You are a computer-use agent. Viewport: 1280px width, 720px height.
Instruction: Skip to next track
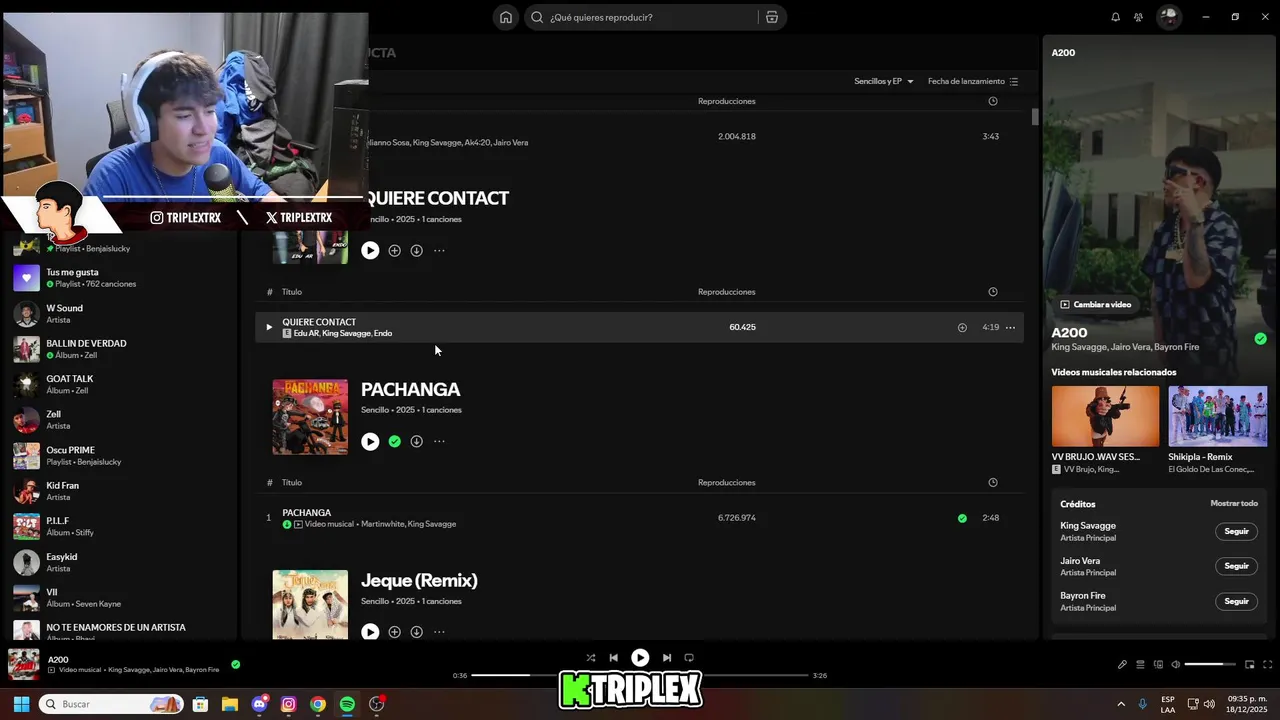click(666, 658)
